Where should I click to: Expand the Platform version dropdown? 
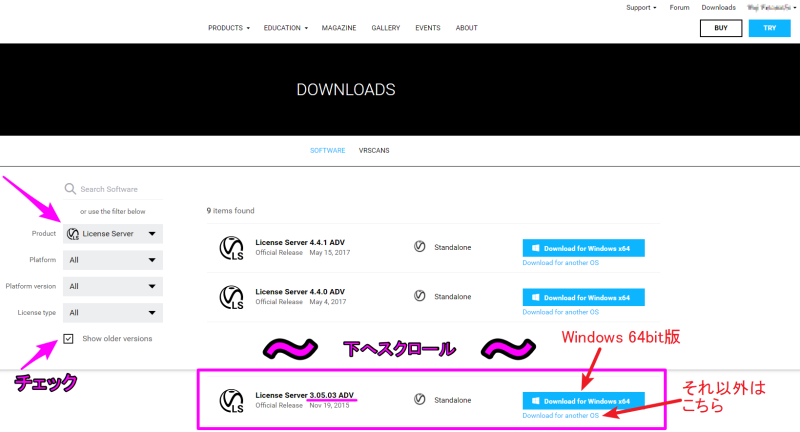coord(113,286)
